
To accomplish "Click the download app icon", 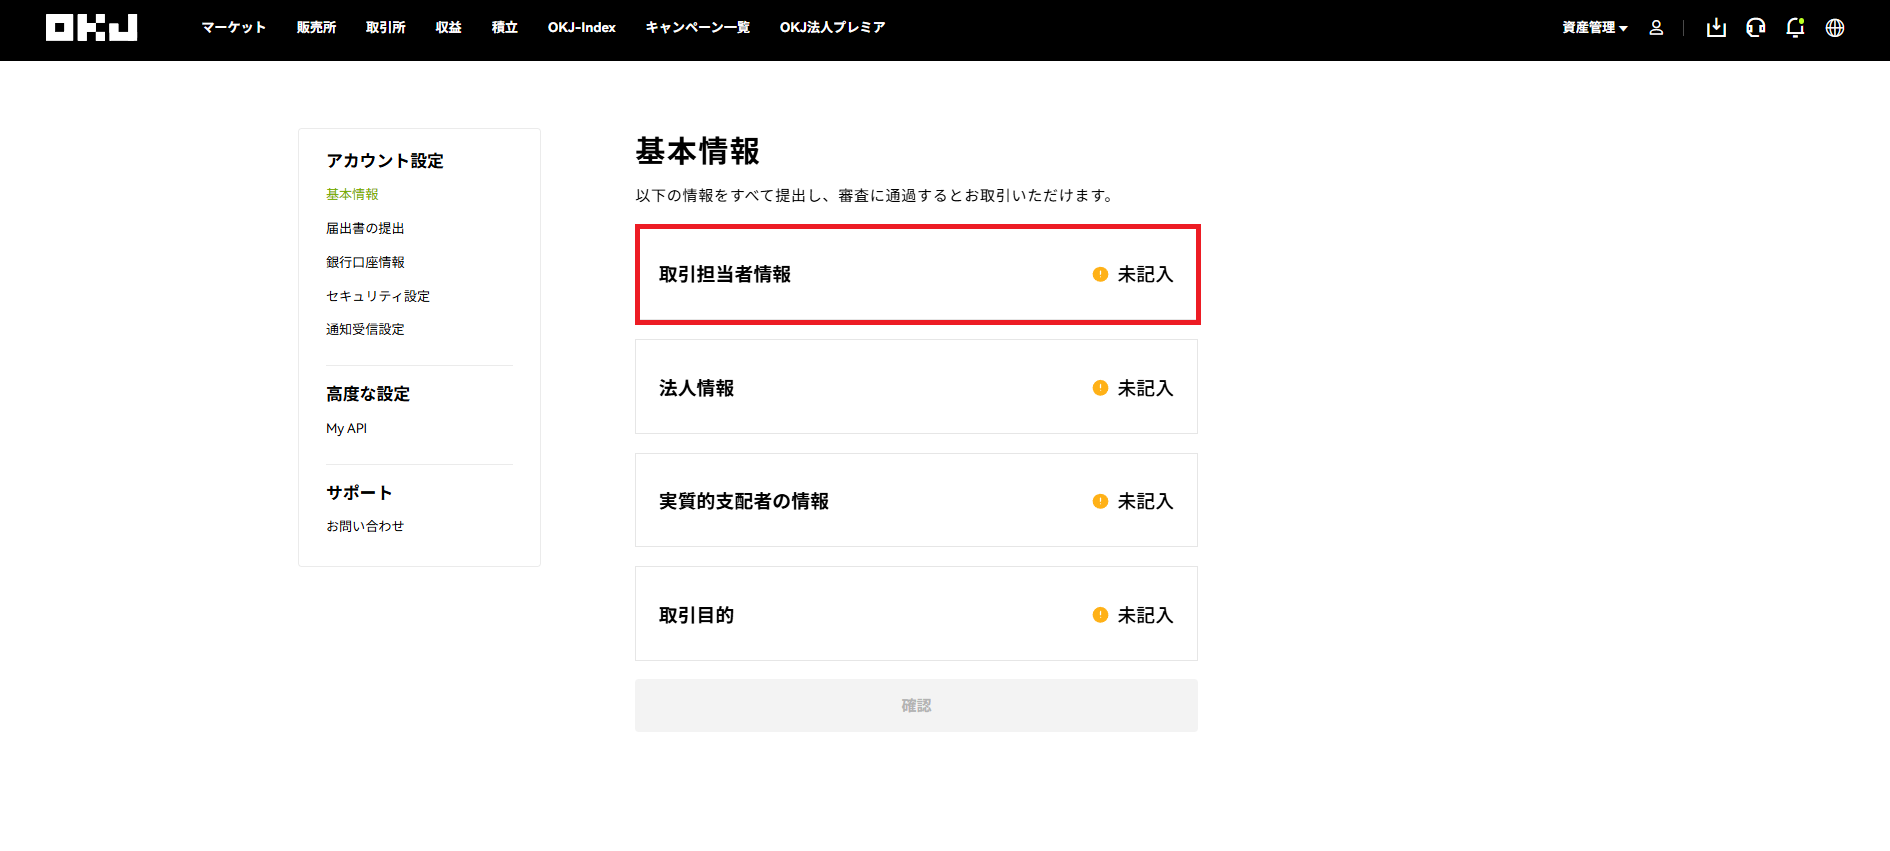I will [1716, 28].
